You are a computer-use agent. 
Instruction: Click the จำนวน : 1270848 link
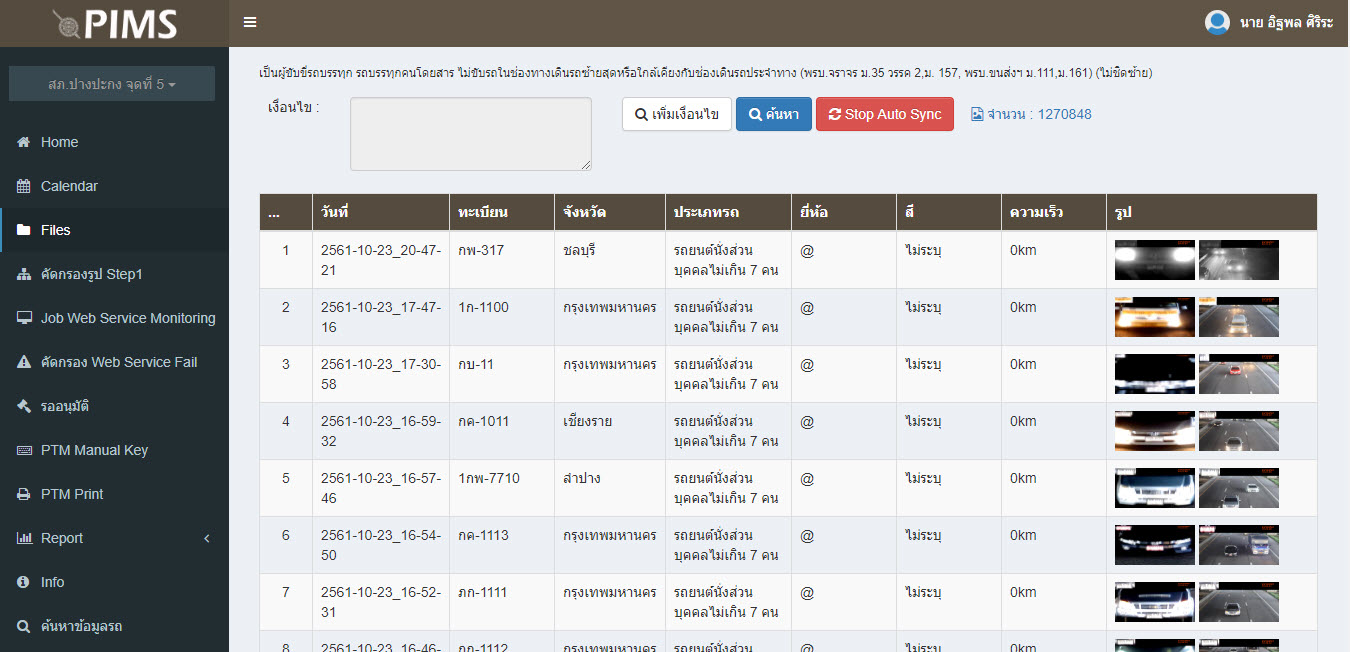pyautogui.click(x=1031, y=114)
